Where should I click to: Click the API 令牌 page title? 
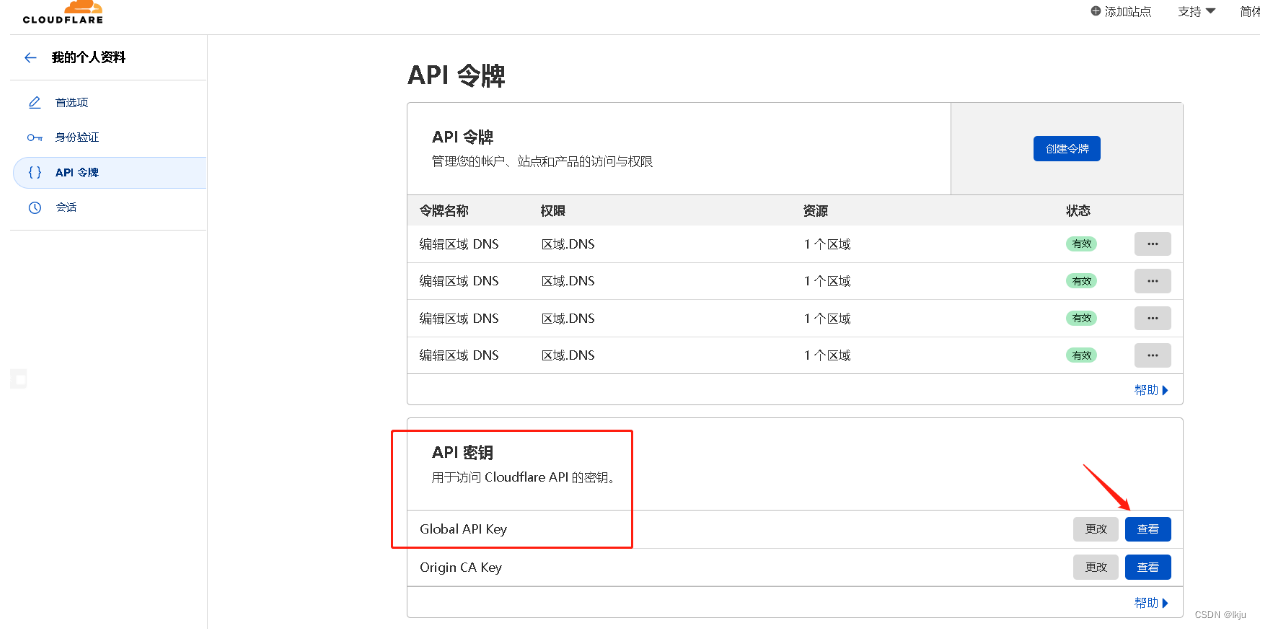pos(456,75)
